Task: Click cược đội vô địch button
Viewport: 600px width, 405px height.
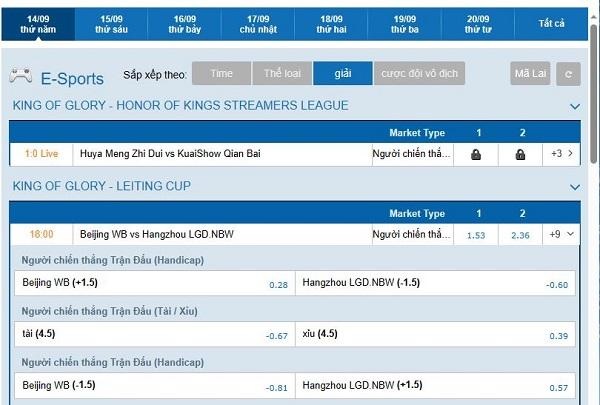Action: click(420, 73)
